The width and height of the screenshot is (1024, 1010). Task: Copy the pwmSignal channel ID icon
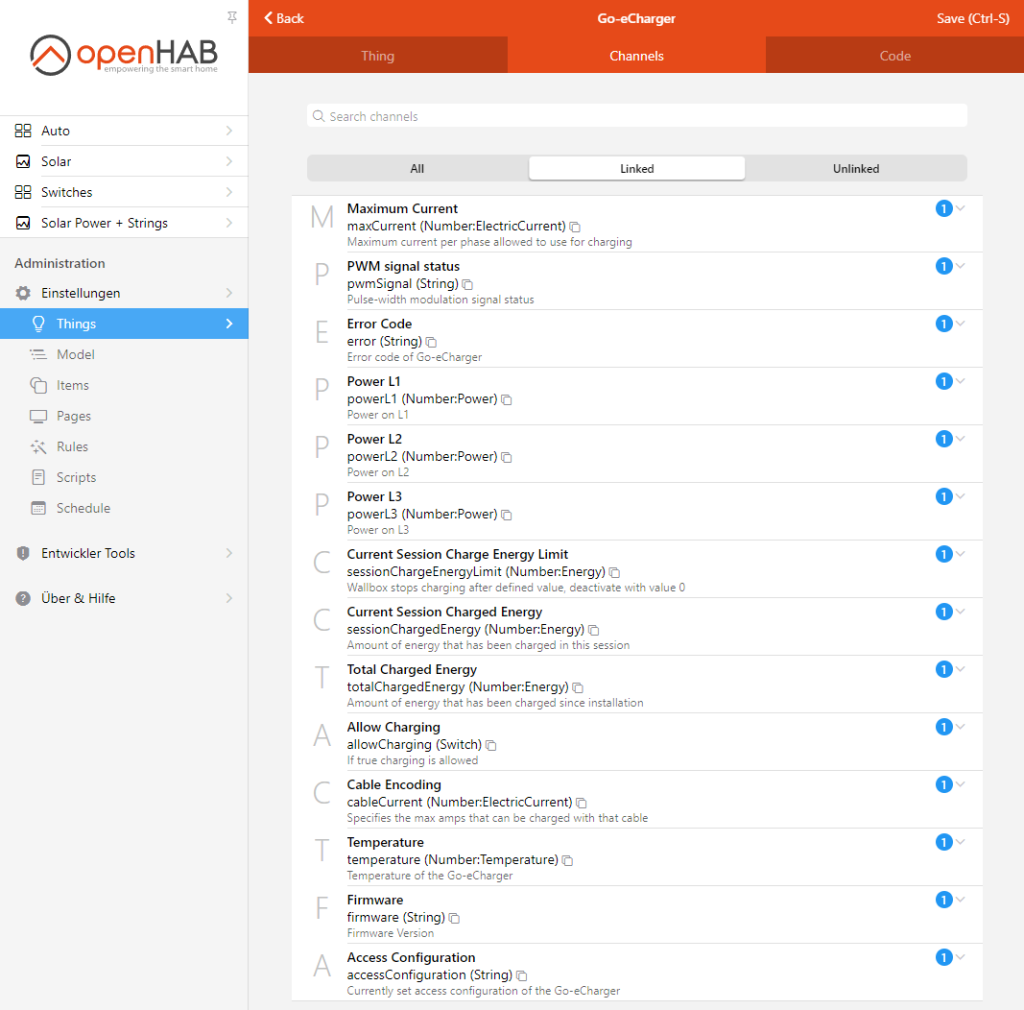(x=468, y=285)
